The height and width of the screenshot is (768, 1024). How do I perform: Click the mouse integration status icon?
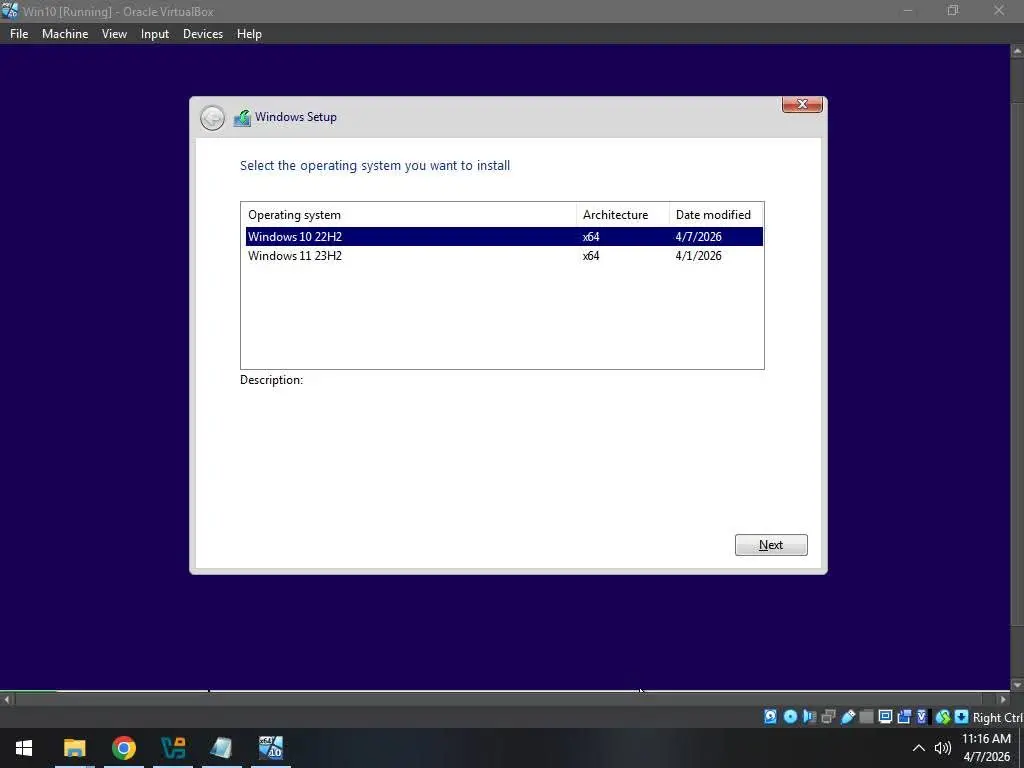click(x=942, y=717)
